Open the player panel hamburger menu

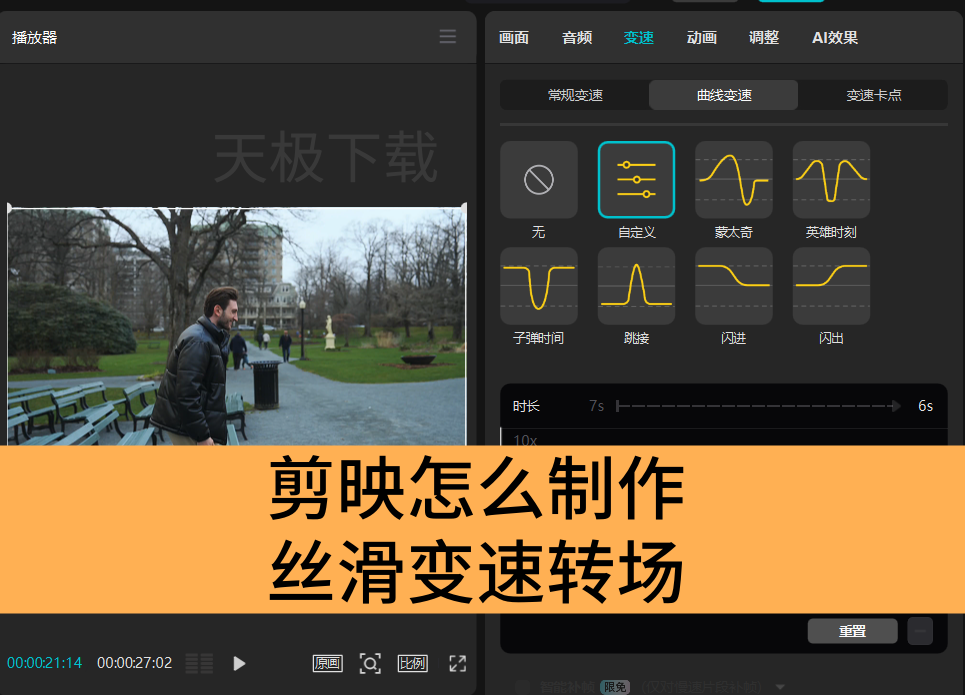447,37
